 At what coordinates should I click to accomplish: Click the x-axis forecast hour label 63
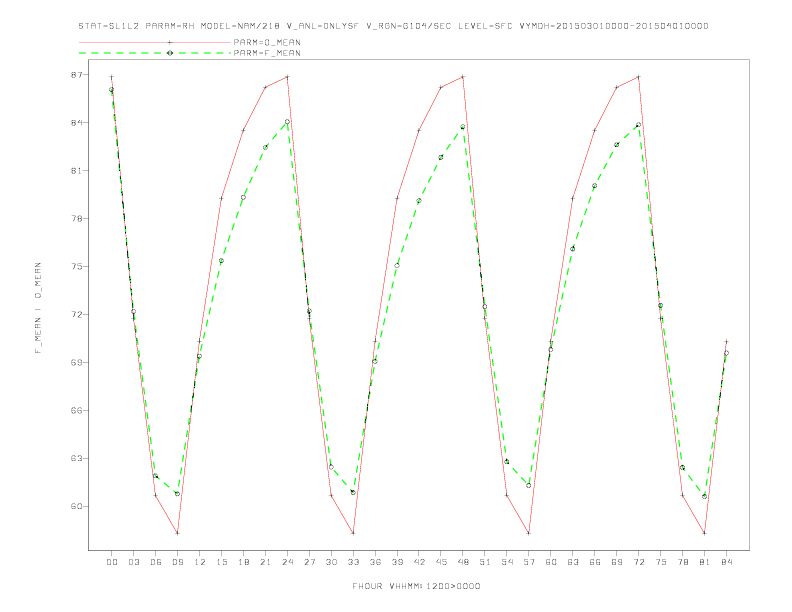click(573, 562)
